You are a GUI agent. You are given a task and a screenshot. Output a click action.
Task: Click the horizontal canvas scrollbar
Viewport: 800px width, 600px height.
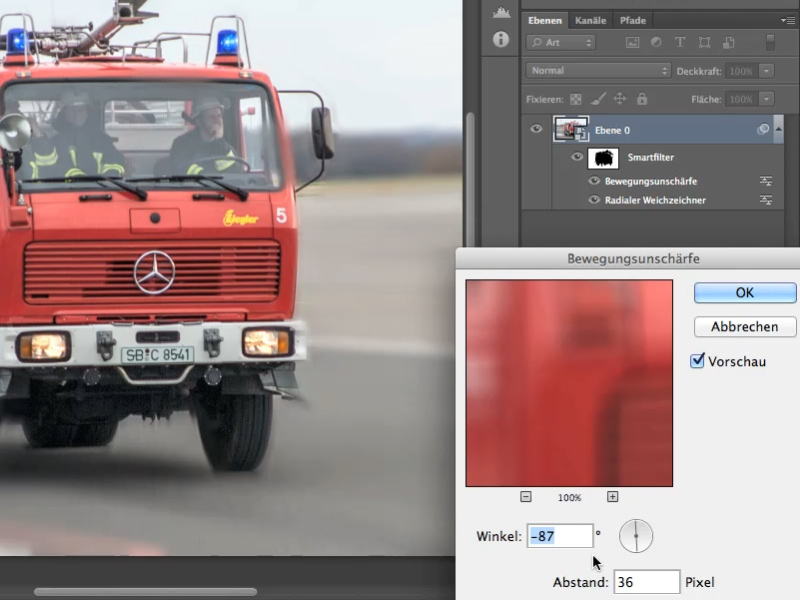[x=145, y=592]
